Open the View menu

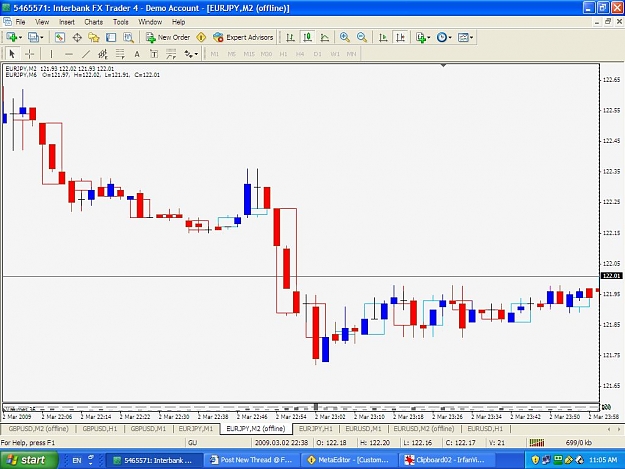pos(42,22)
